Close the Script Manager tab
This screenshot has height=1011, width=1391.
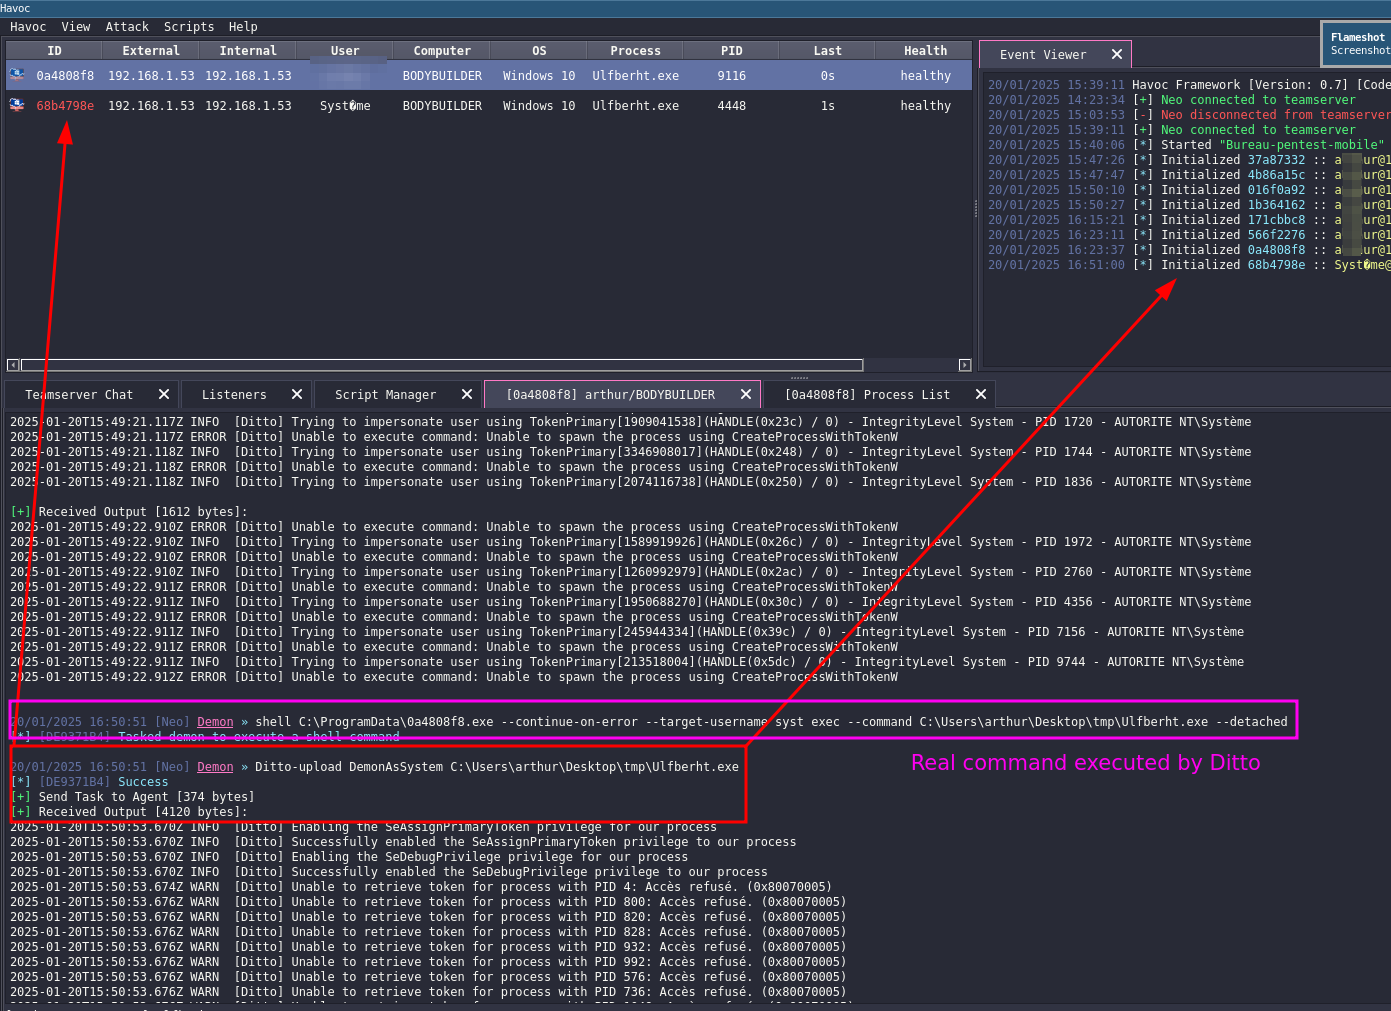coord(467,394)
